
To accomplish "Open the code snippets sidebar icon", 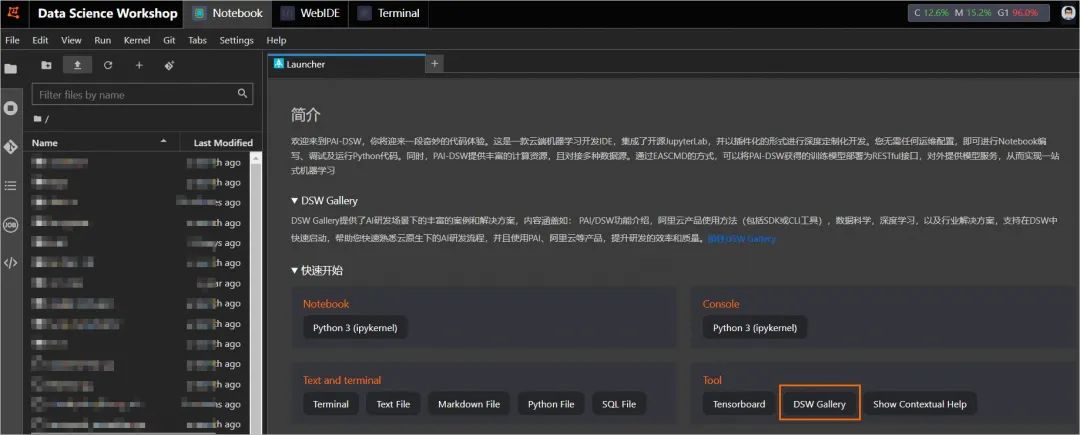I will click(x=11, y=263).
